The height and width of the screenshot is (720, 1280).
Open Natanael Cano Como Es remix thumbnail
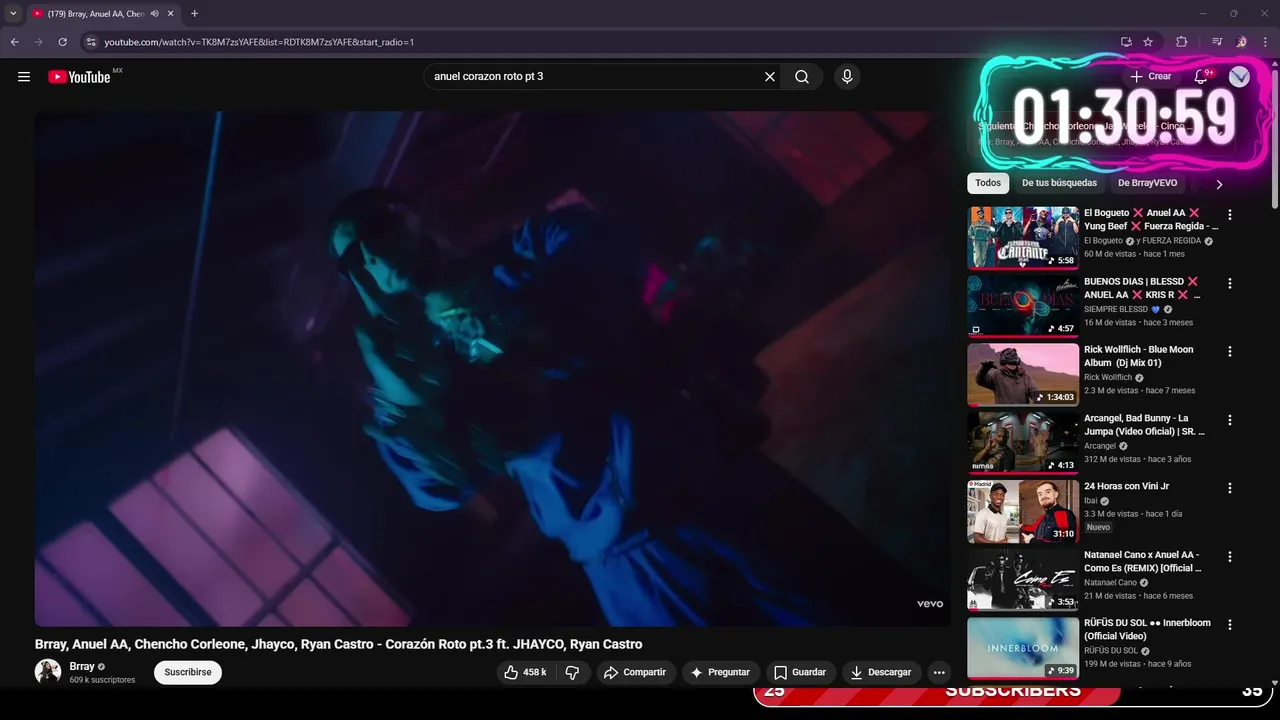(x=1023, y=579)
